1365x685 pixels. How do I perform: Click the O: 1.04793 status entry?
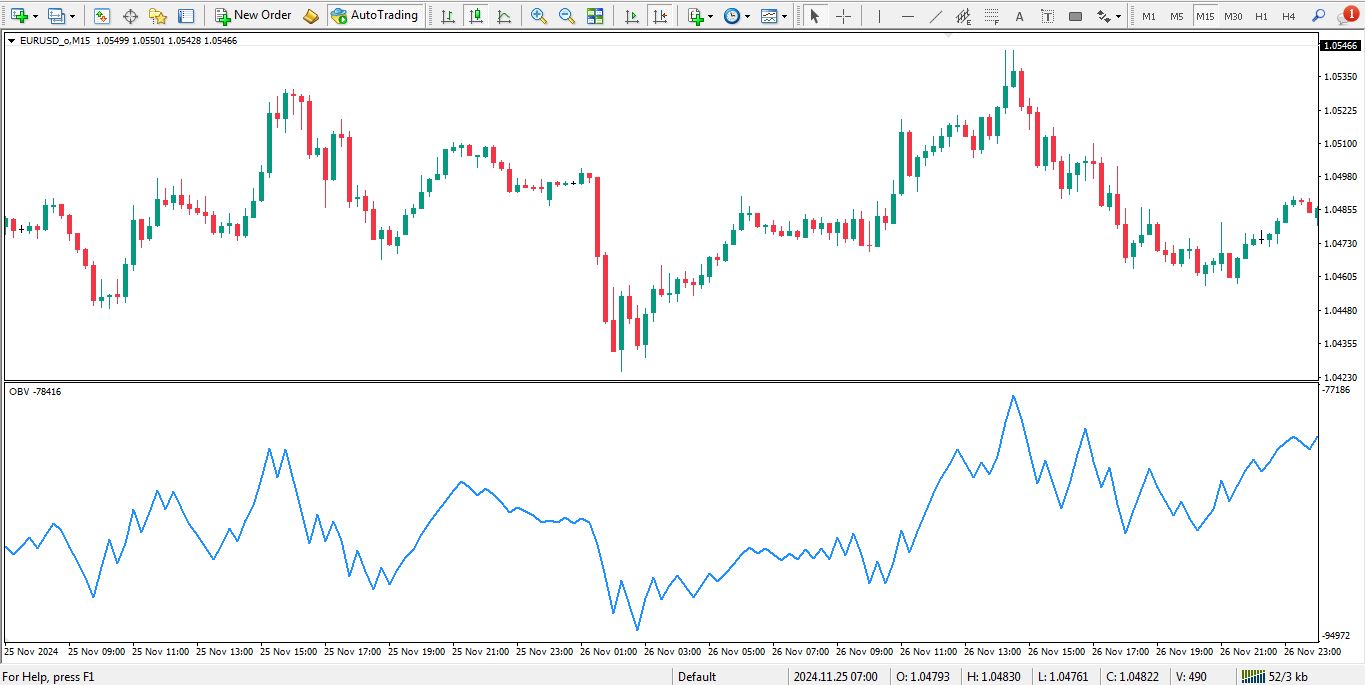point(922,677)
